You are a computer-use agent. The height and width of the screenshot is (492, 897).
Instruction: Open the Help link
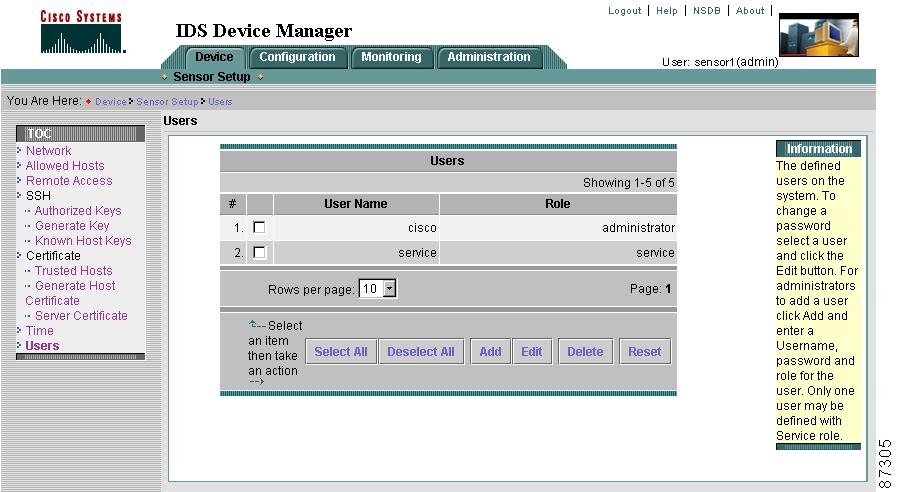[x=666, y=11]
